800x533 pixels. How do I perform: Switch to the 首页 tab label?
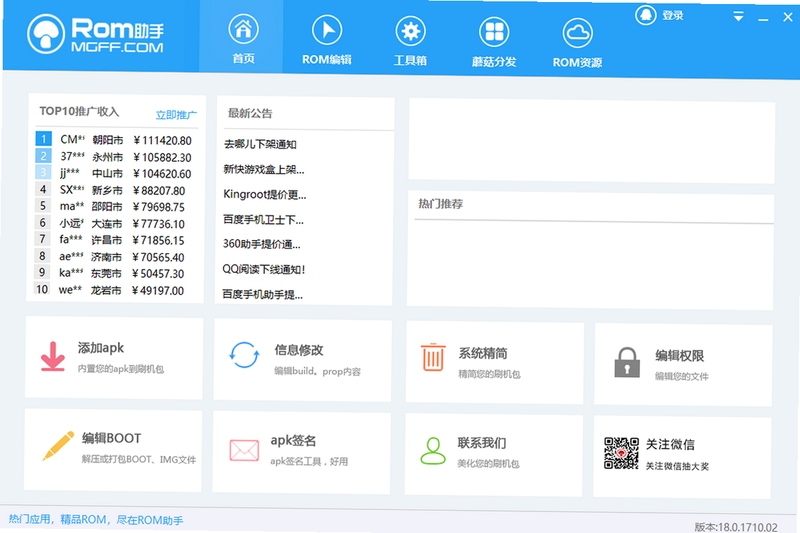(243, 59)
